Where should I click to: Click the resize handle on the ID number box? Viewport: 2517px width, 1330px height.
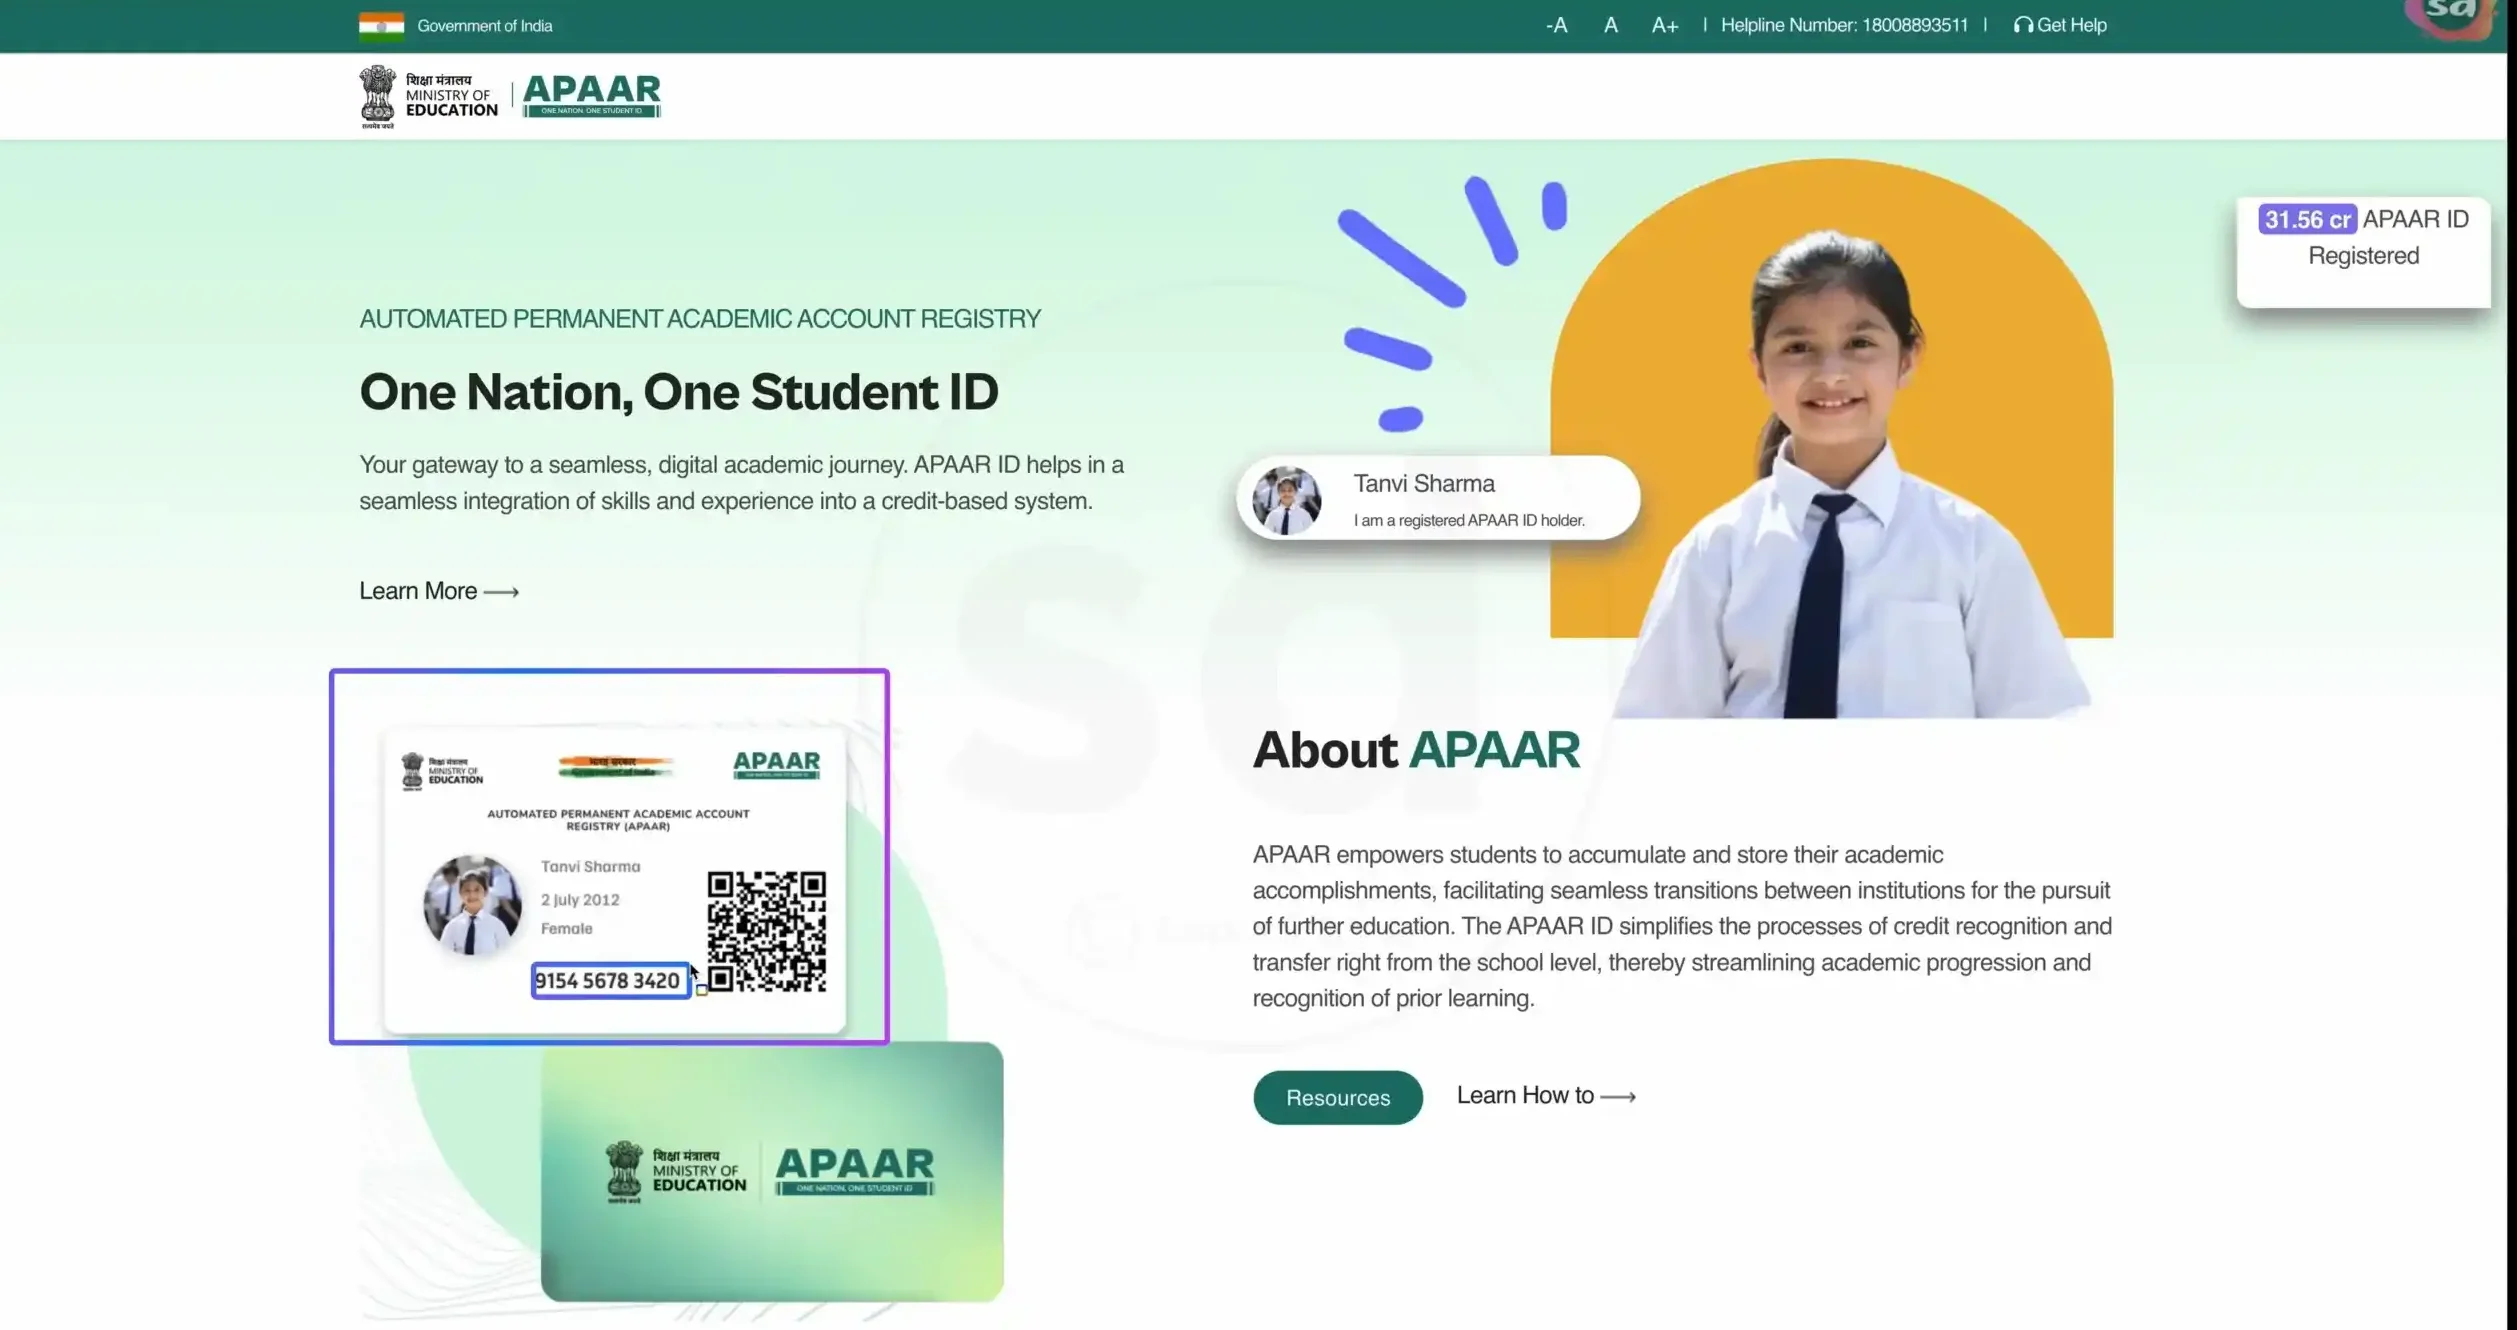700,992
